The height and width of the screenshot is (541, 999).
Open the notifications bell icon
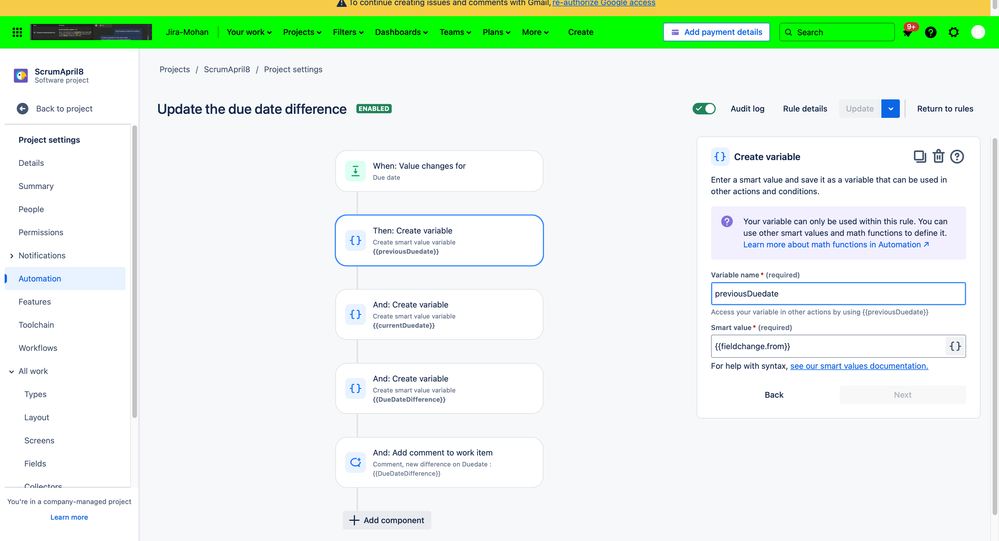tap(908, 32)
